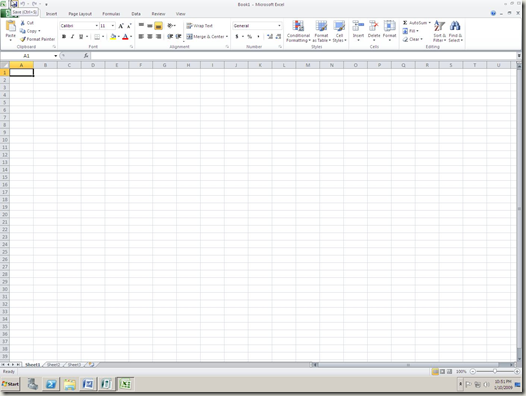Toggle Align Text Left
Screen dimensions: 526x396
tap(141, 37)
